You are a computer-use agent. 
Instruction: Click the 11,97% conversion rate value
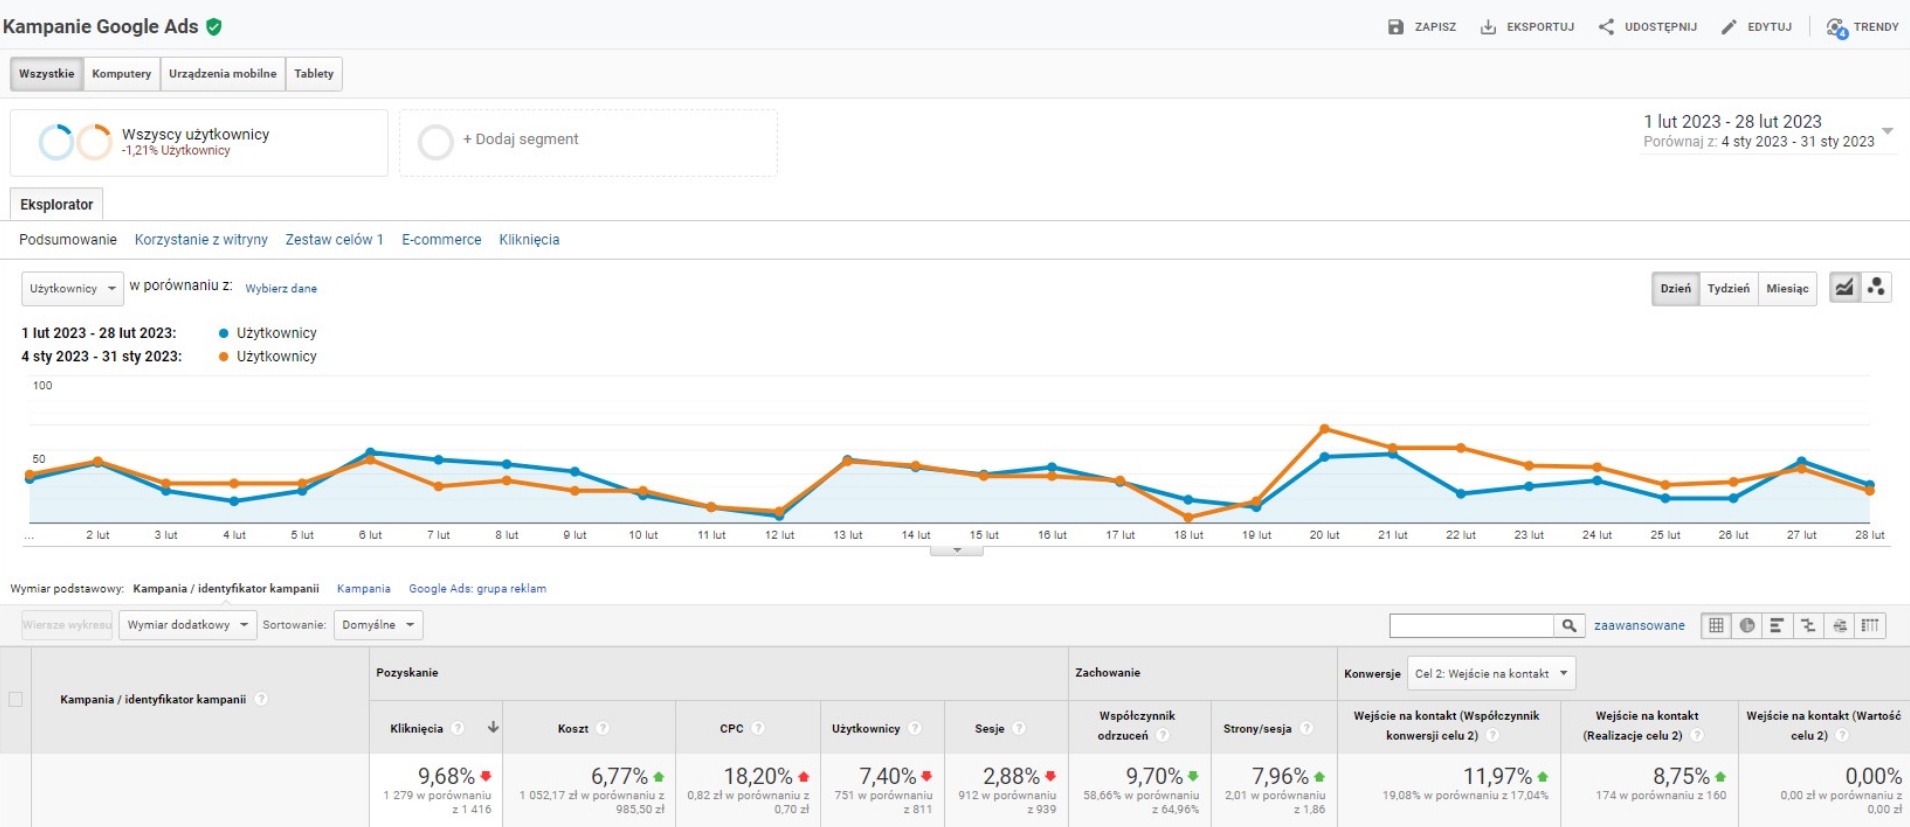[x=1497, y=776]
